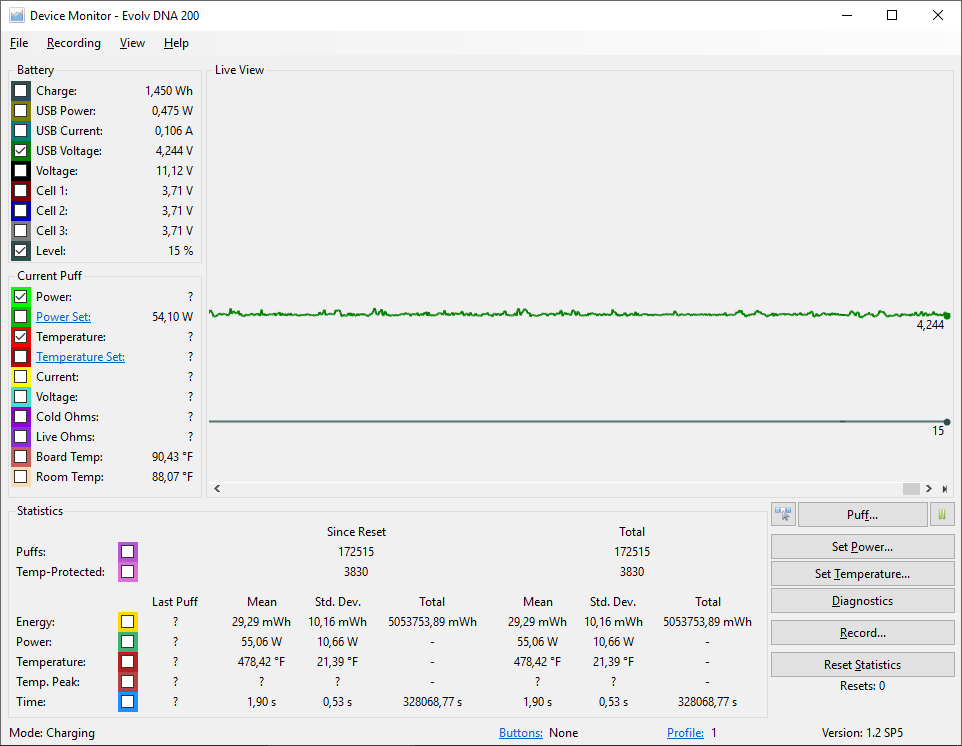
Task: Jump to end of live view graph
Action: click(x=944, y=489)
